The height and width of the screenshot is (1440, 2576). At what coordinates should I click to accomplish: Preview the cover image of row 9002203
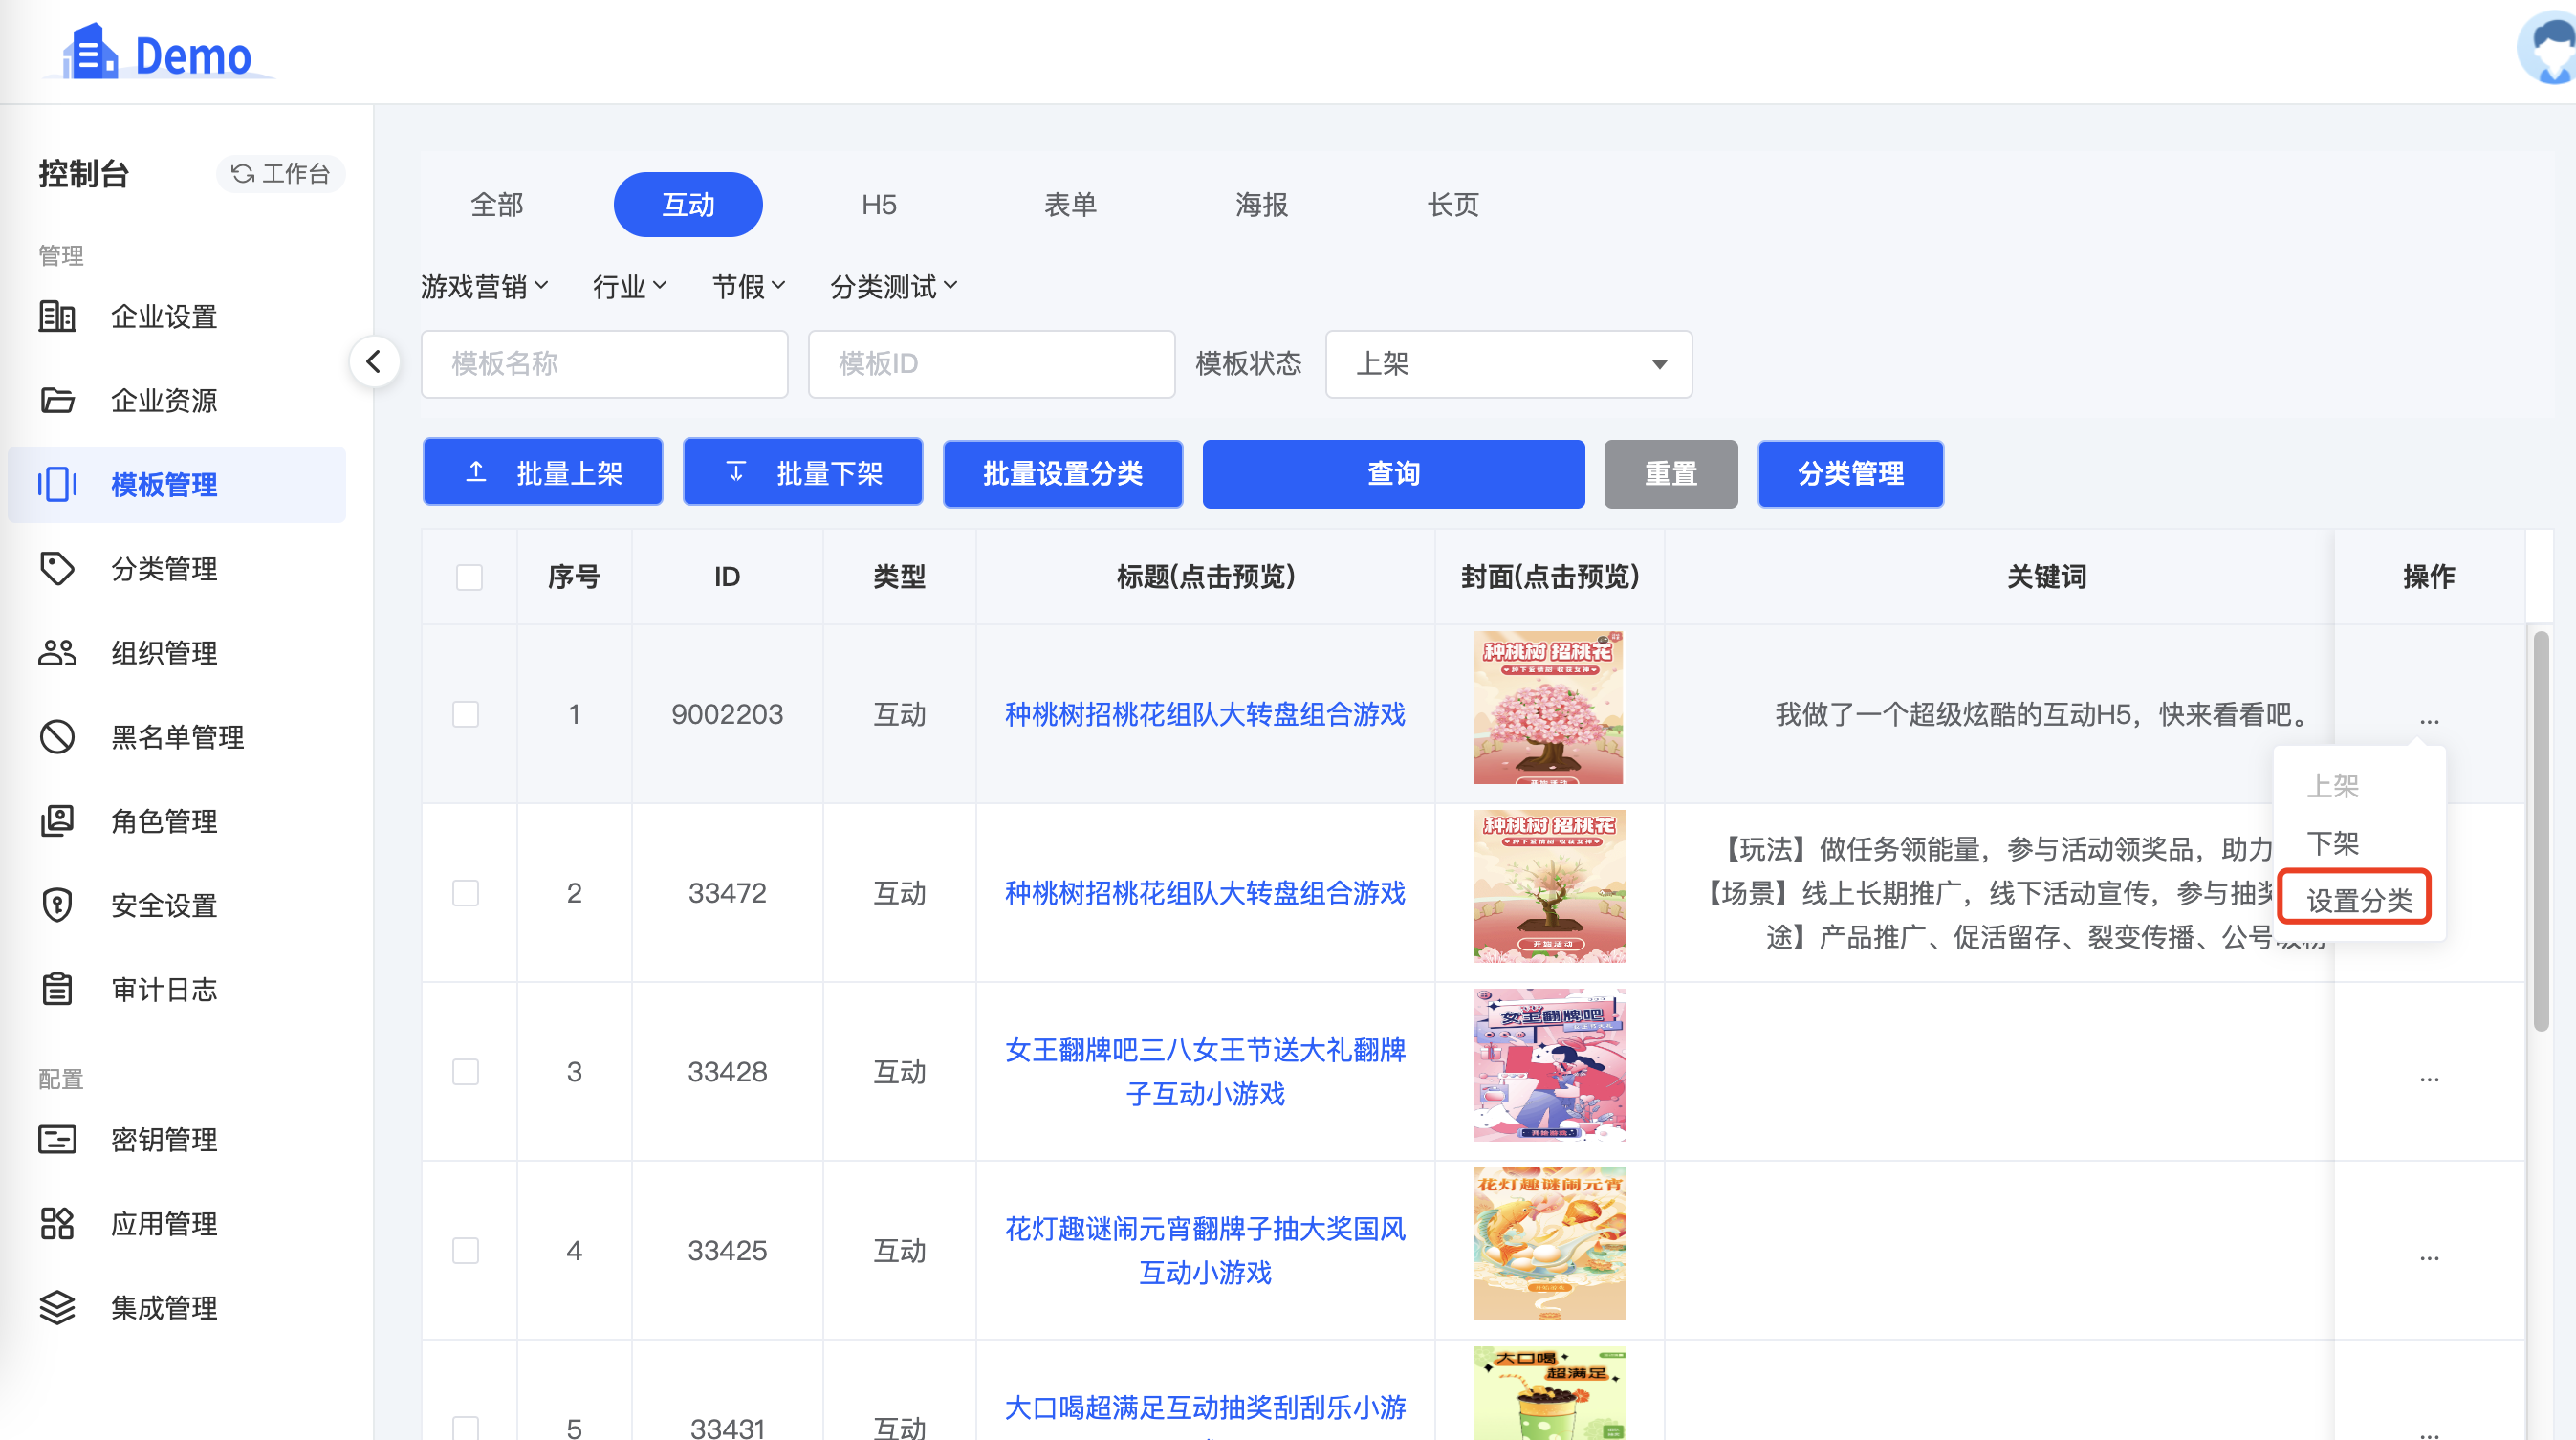(x=1549, y=707)
